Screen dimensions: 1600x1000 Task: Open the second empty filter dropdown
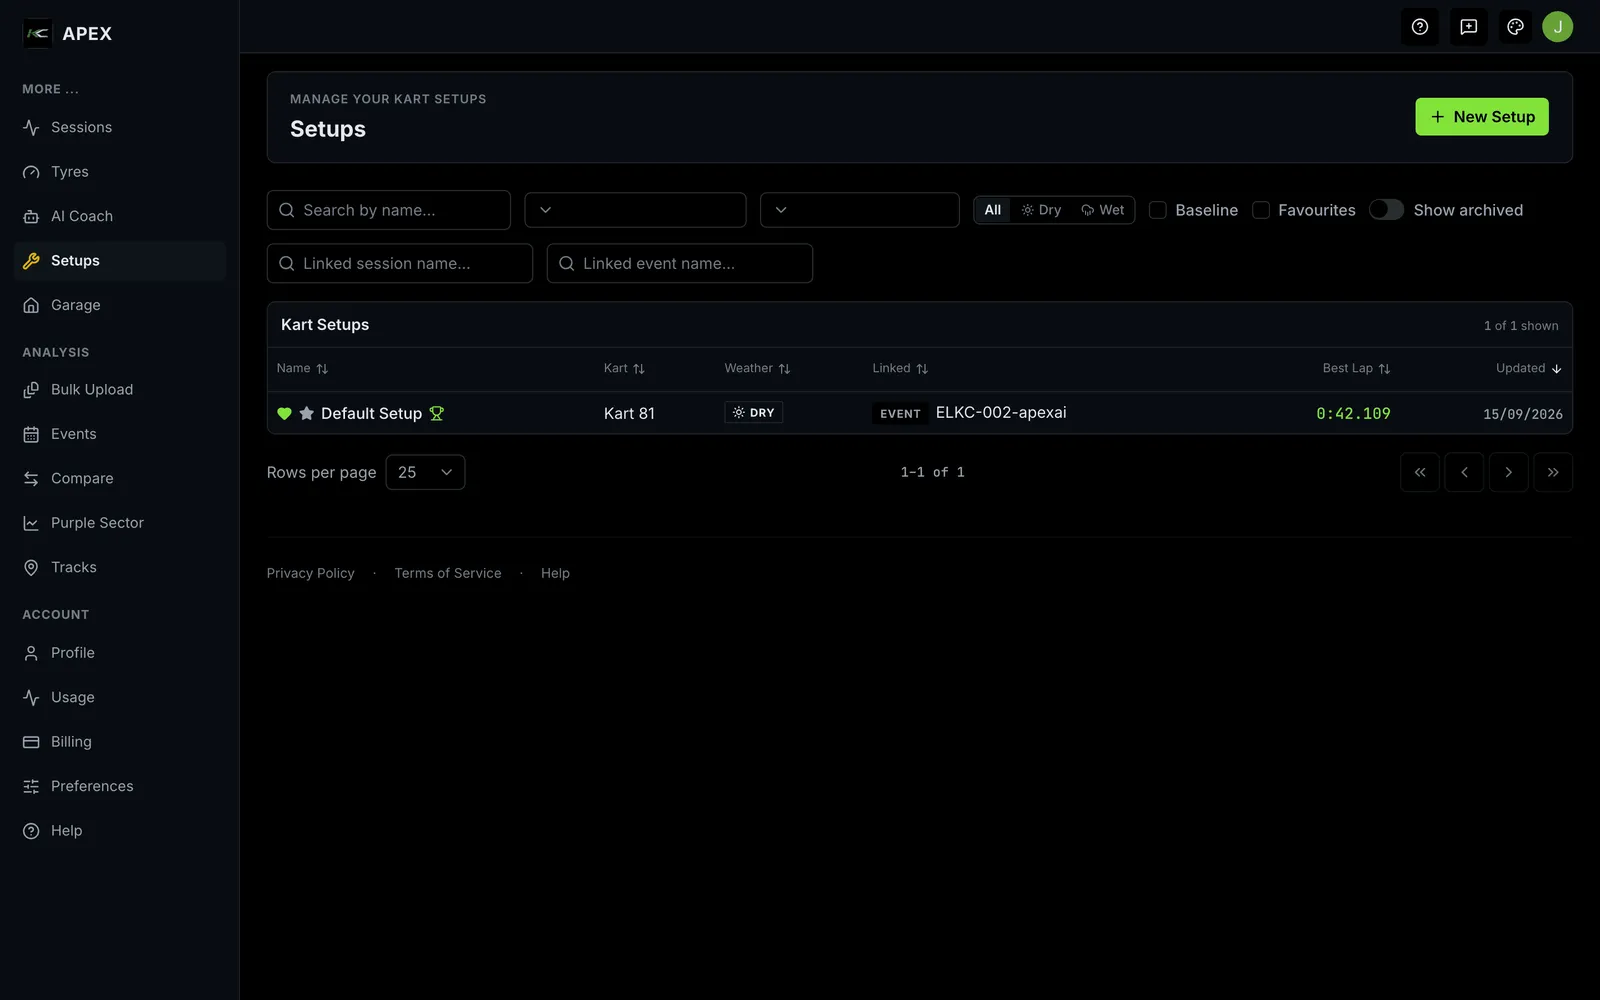[859, 210]
